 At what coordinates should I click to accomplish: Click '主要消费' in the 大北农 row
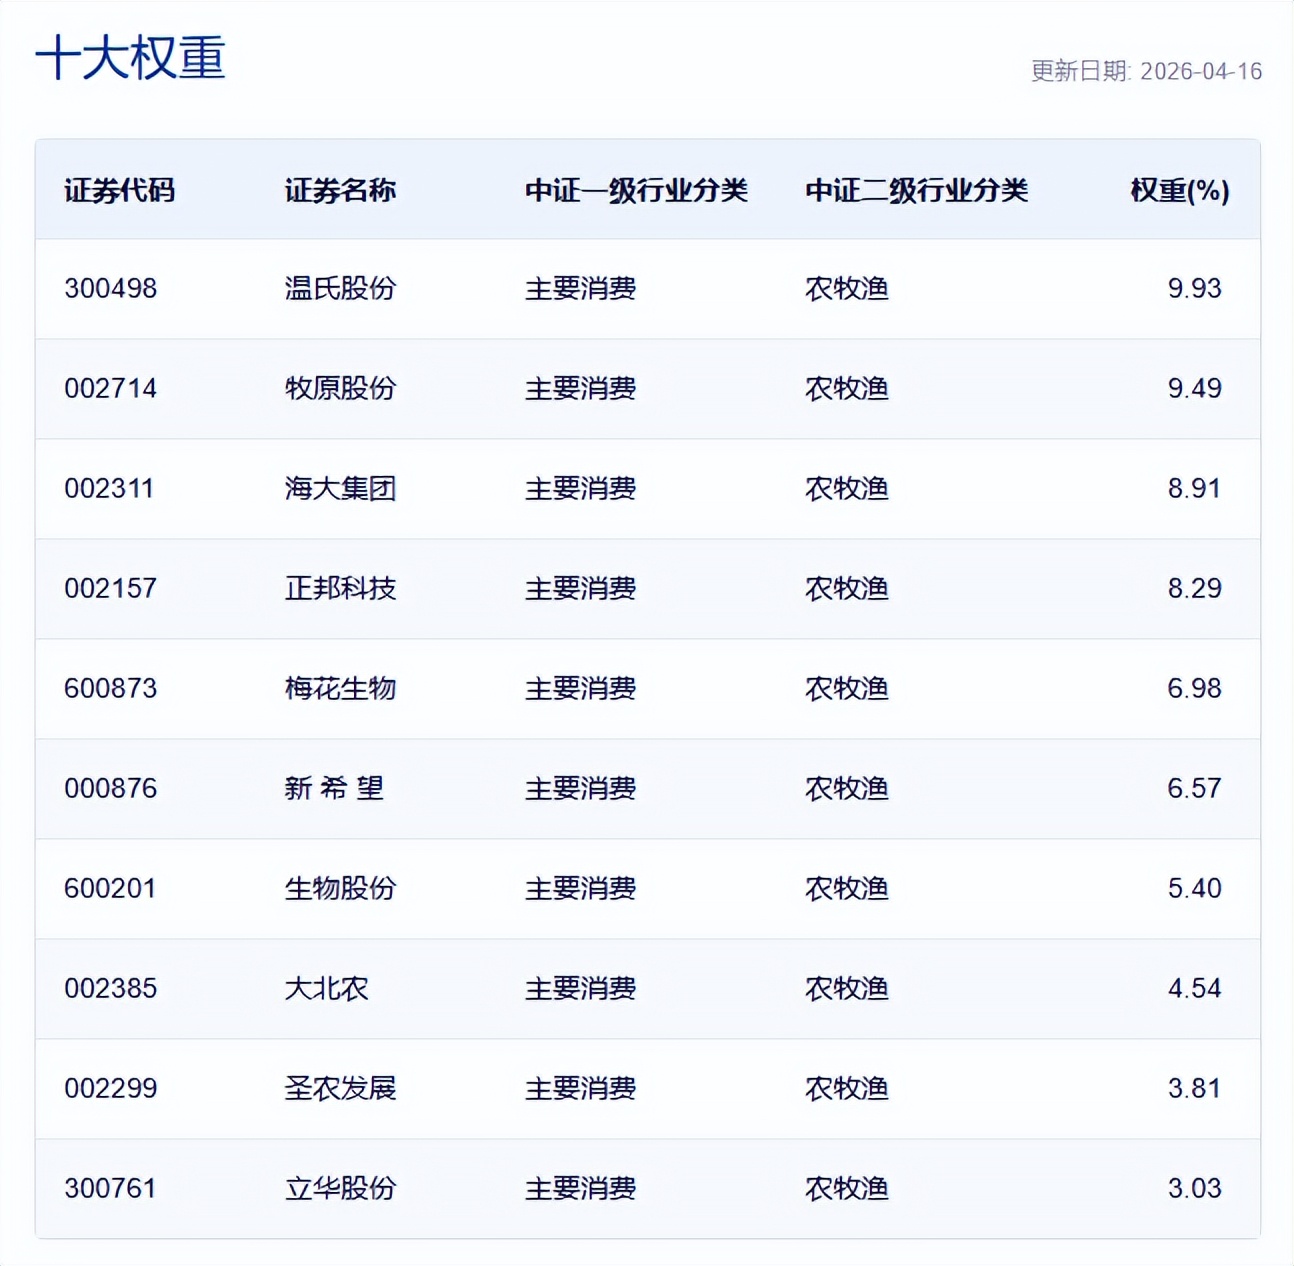pos(580,988)
